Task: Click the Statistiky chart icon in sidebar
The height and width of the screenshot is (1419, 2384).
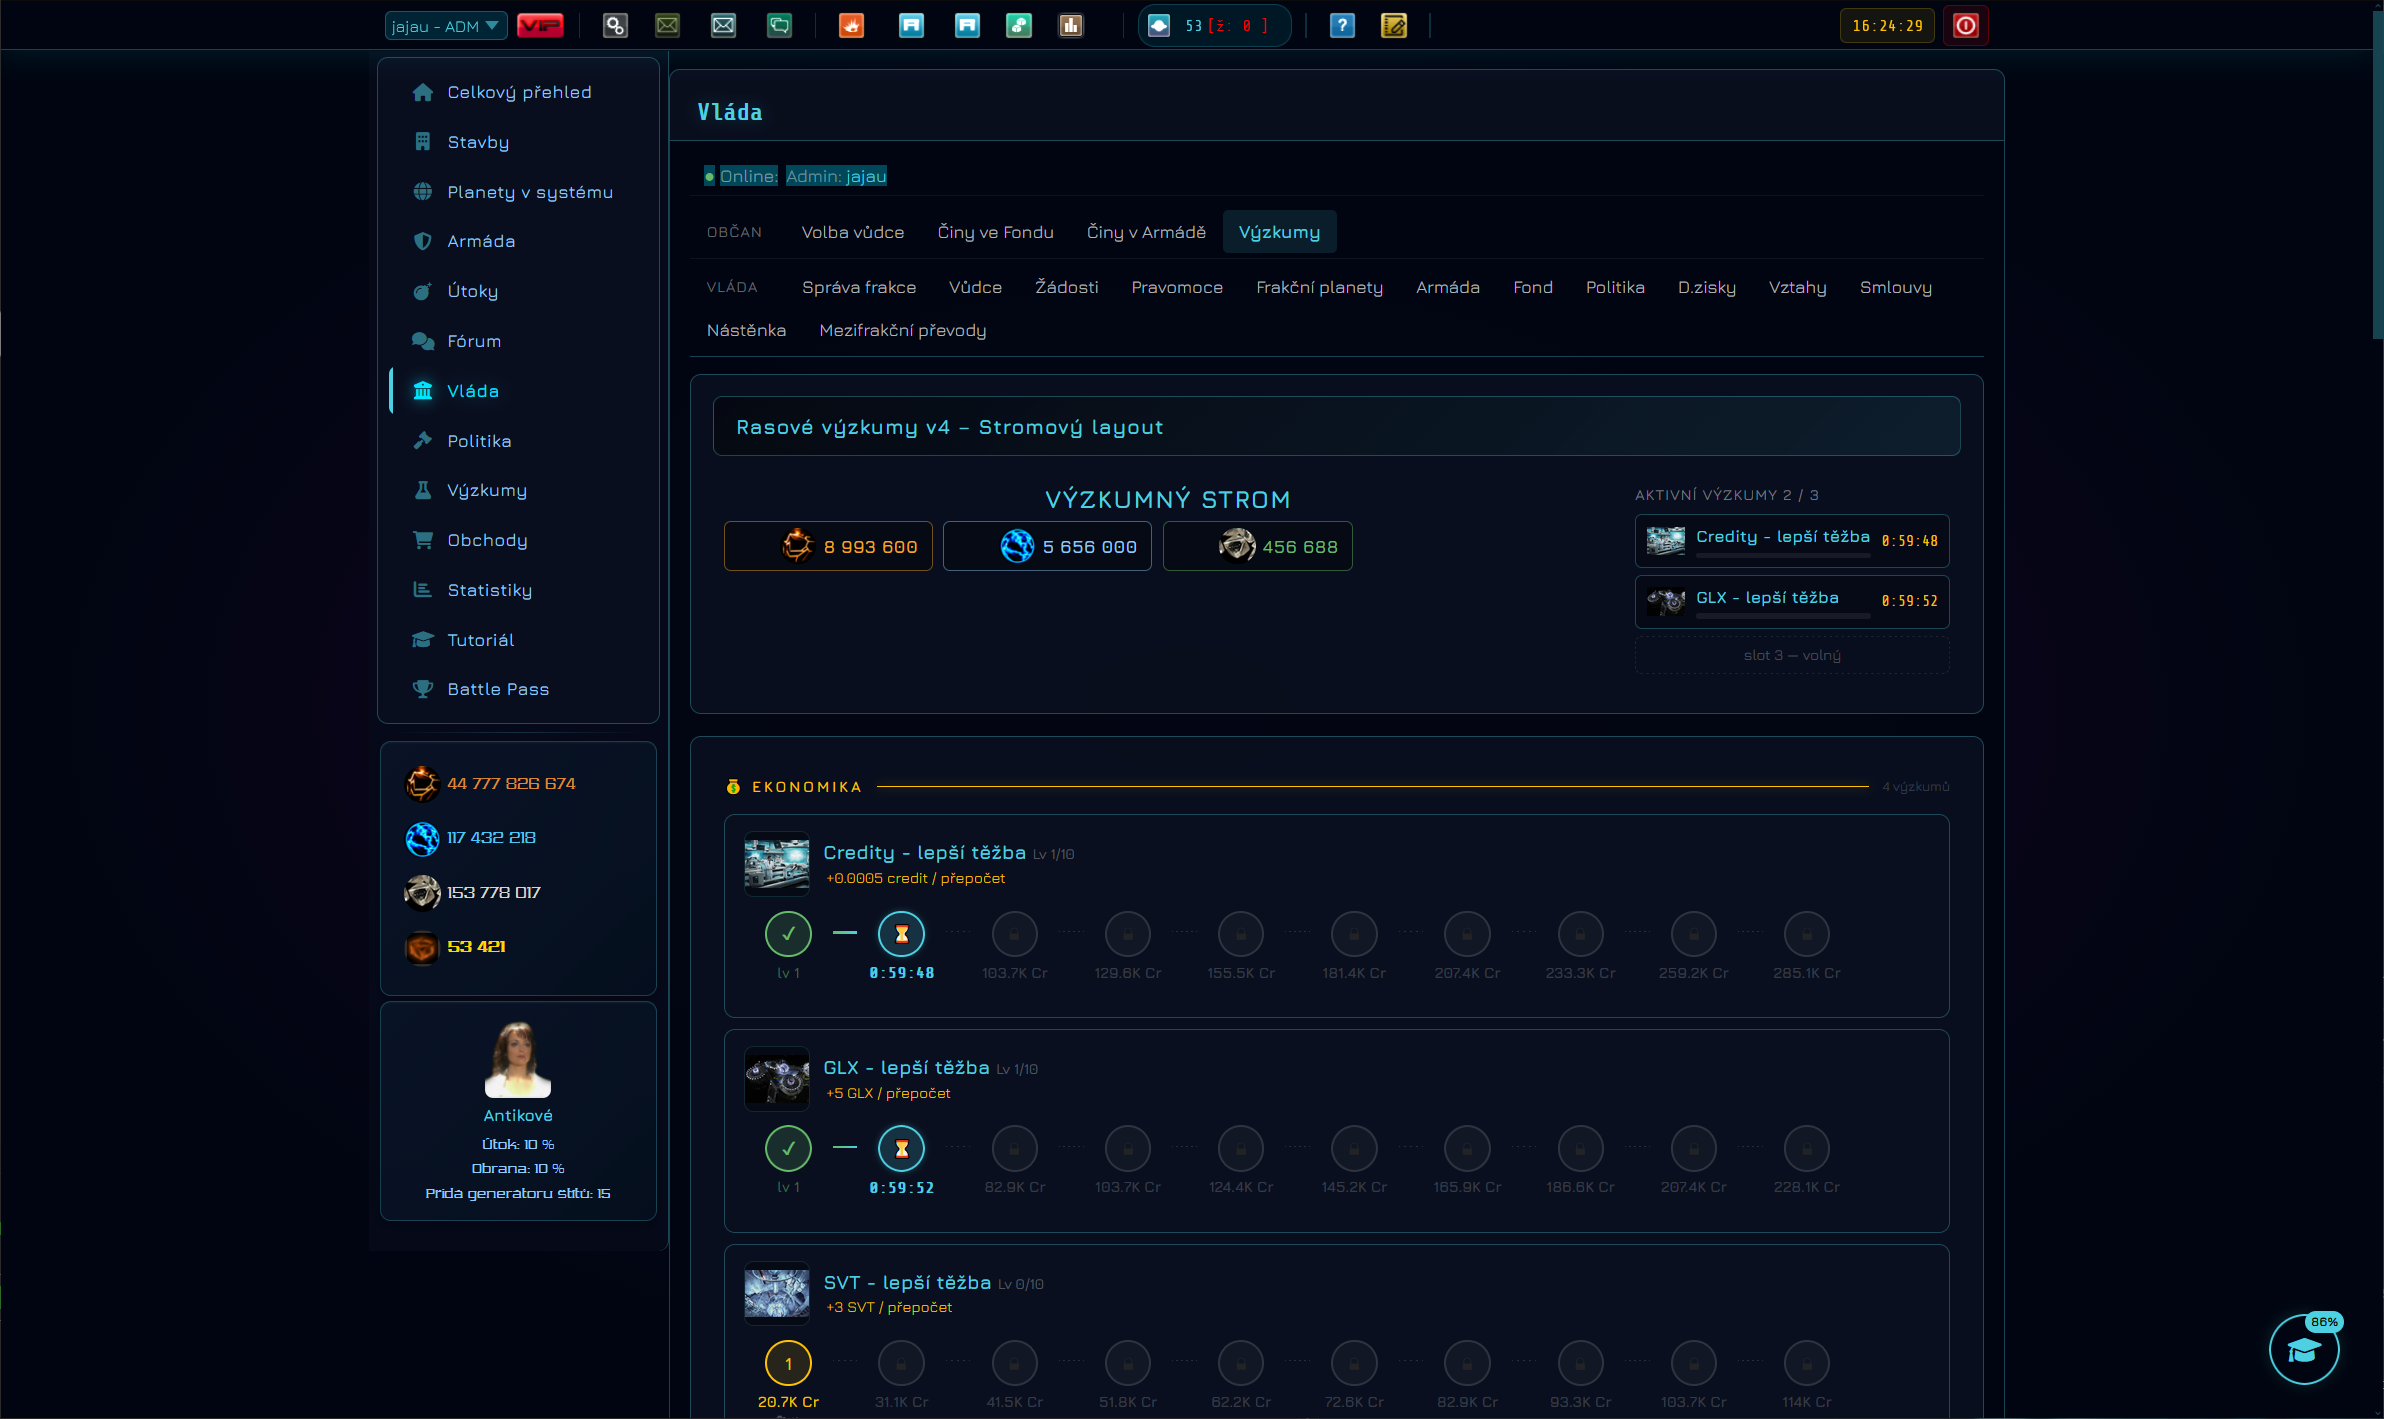Action: (x=423, y=590)
